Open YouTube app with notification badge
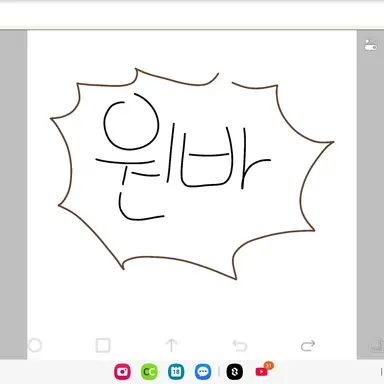The image size is (384, 384). 263,370
